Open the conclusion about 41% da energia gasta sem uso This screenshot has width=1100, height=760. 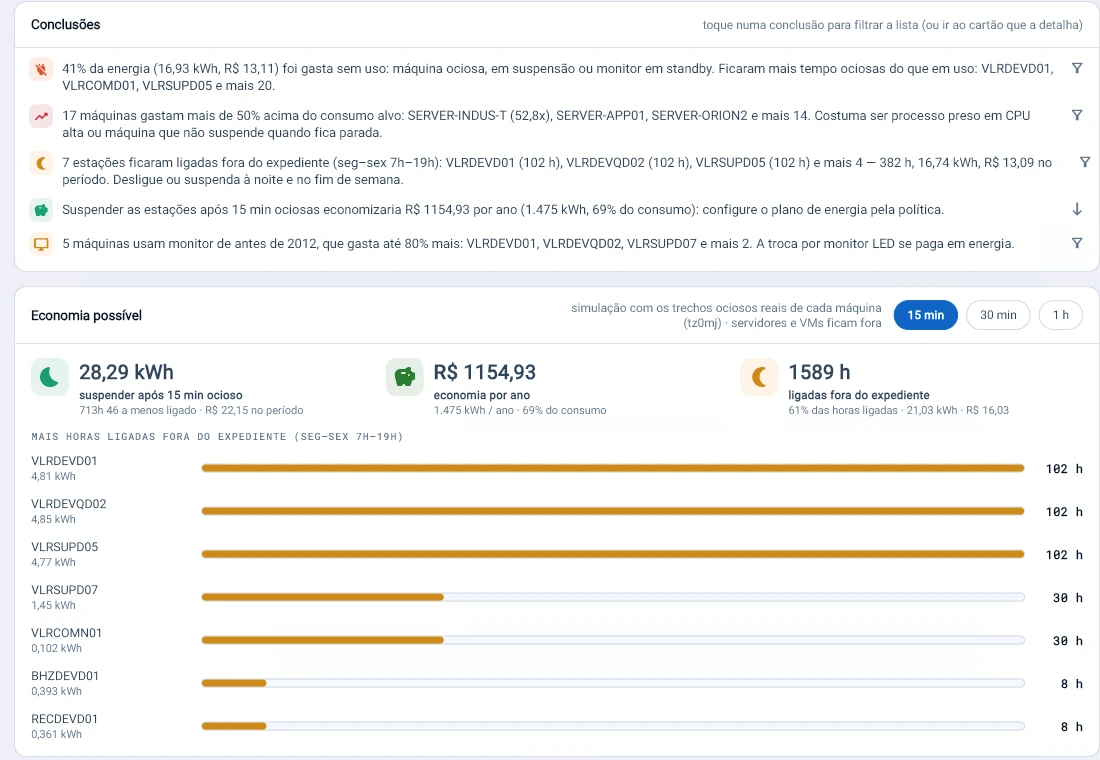pyautogui.click(x=558, y=77)
